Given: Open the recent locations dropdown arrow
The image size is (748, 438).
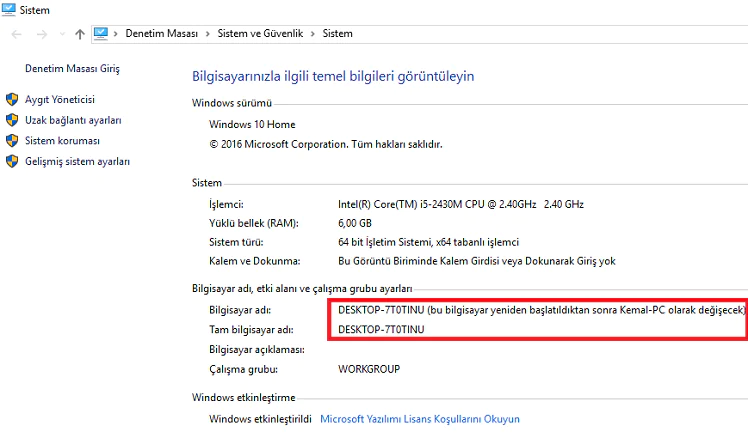Looking at the screenshot, I should tap(62, 34).
